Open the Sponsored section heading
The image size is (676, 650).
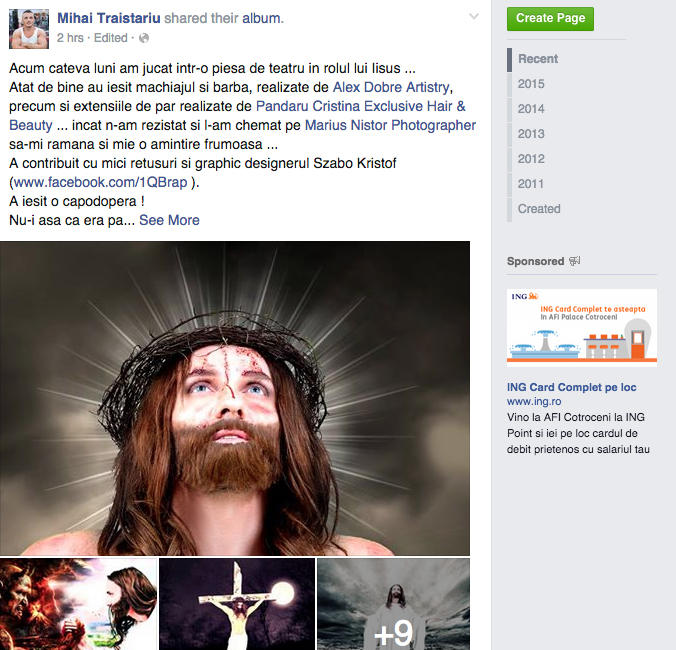coord(535,261)
